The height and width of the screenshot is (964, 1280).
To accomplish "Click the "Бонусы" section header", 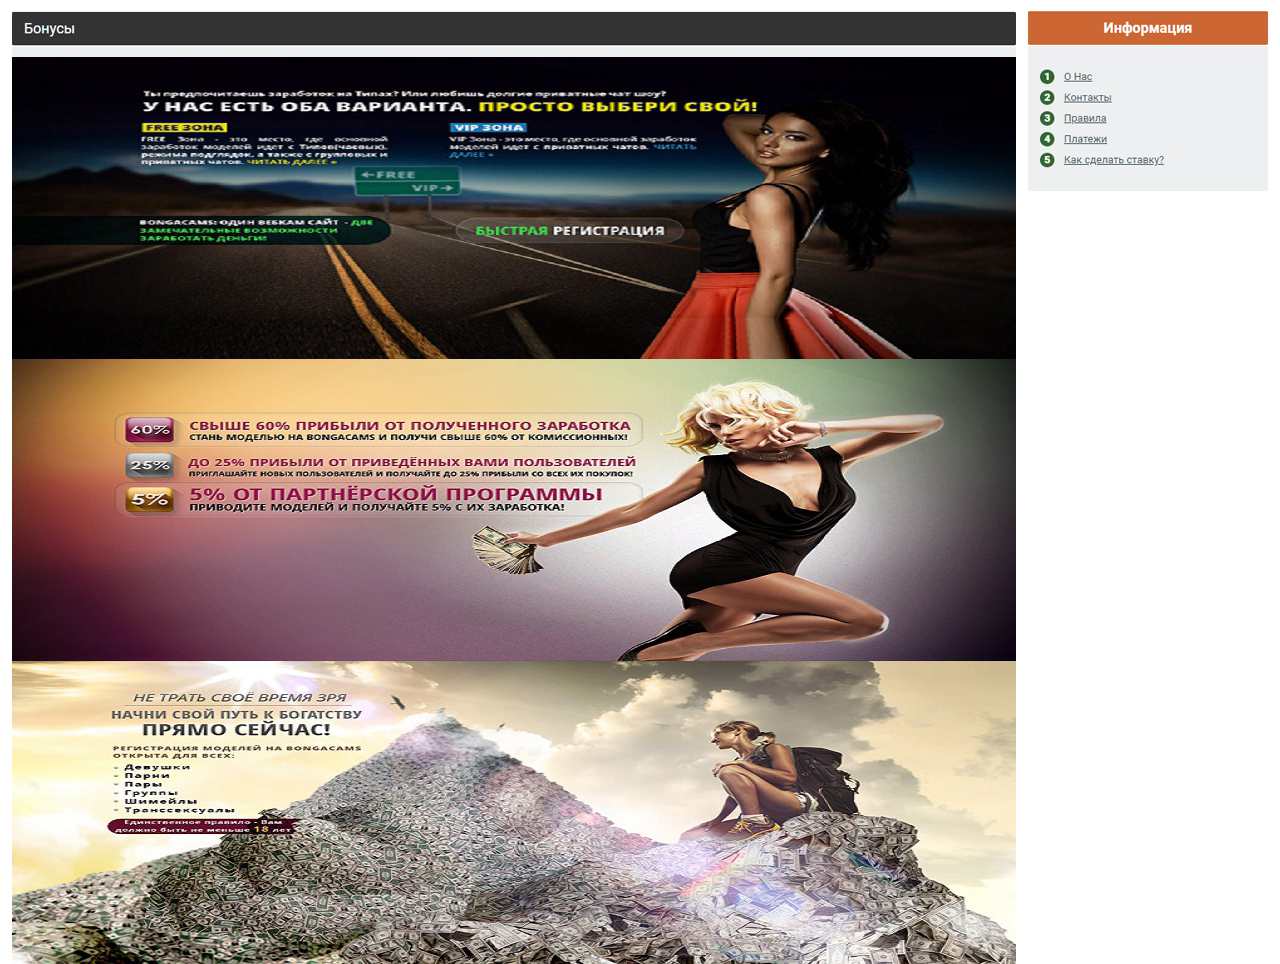I will [x=513, y=28].
